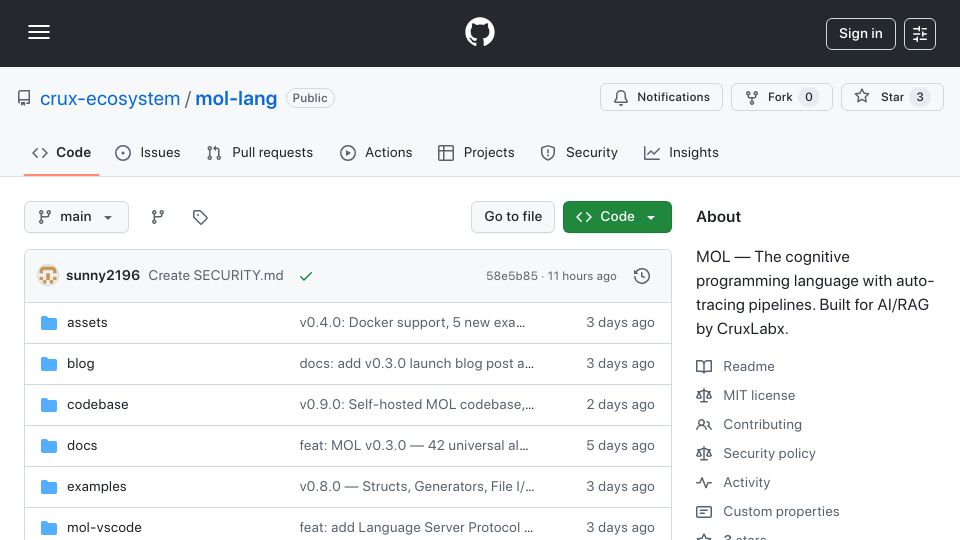Click the examples folder icon
The height and width of the screenshot is (540, 960).
[49, 487]
